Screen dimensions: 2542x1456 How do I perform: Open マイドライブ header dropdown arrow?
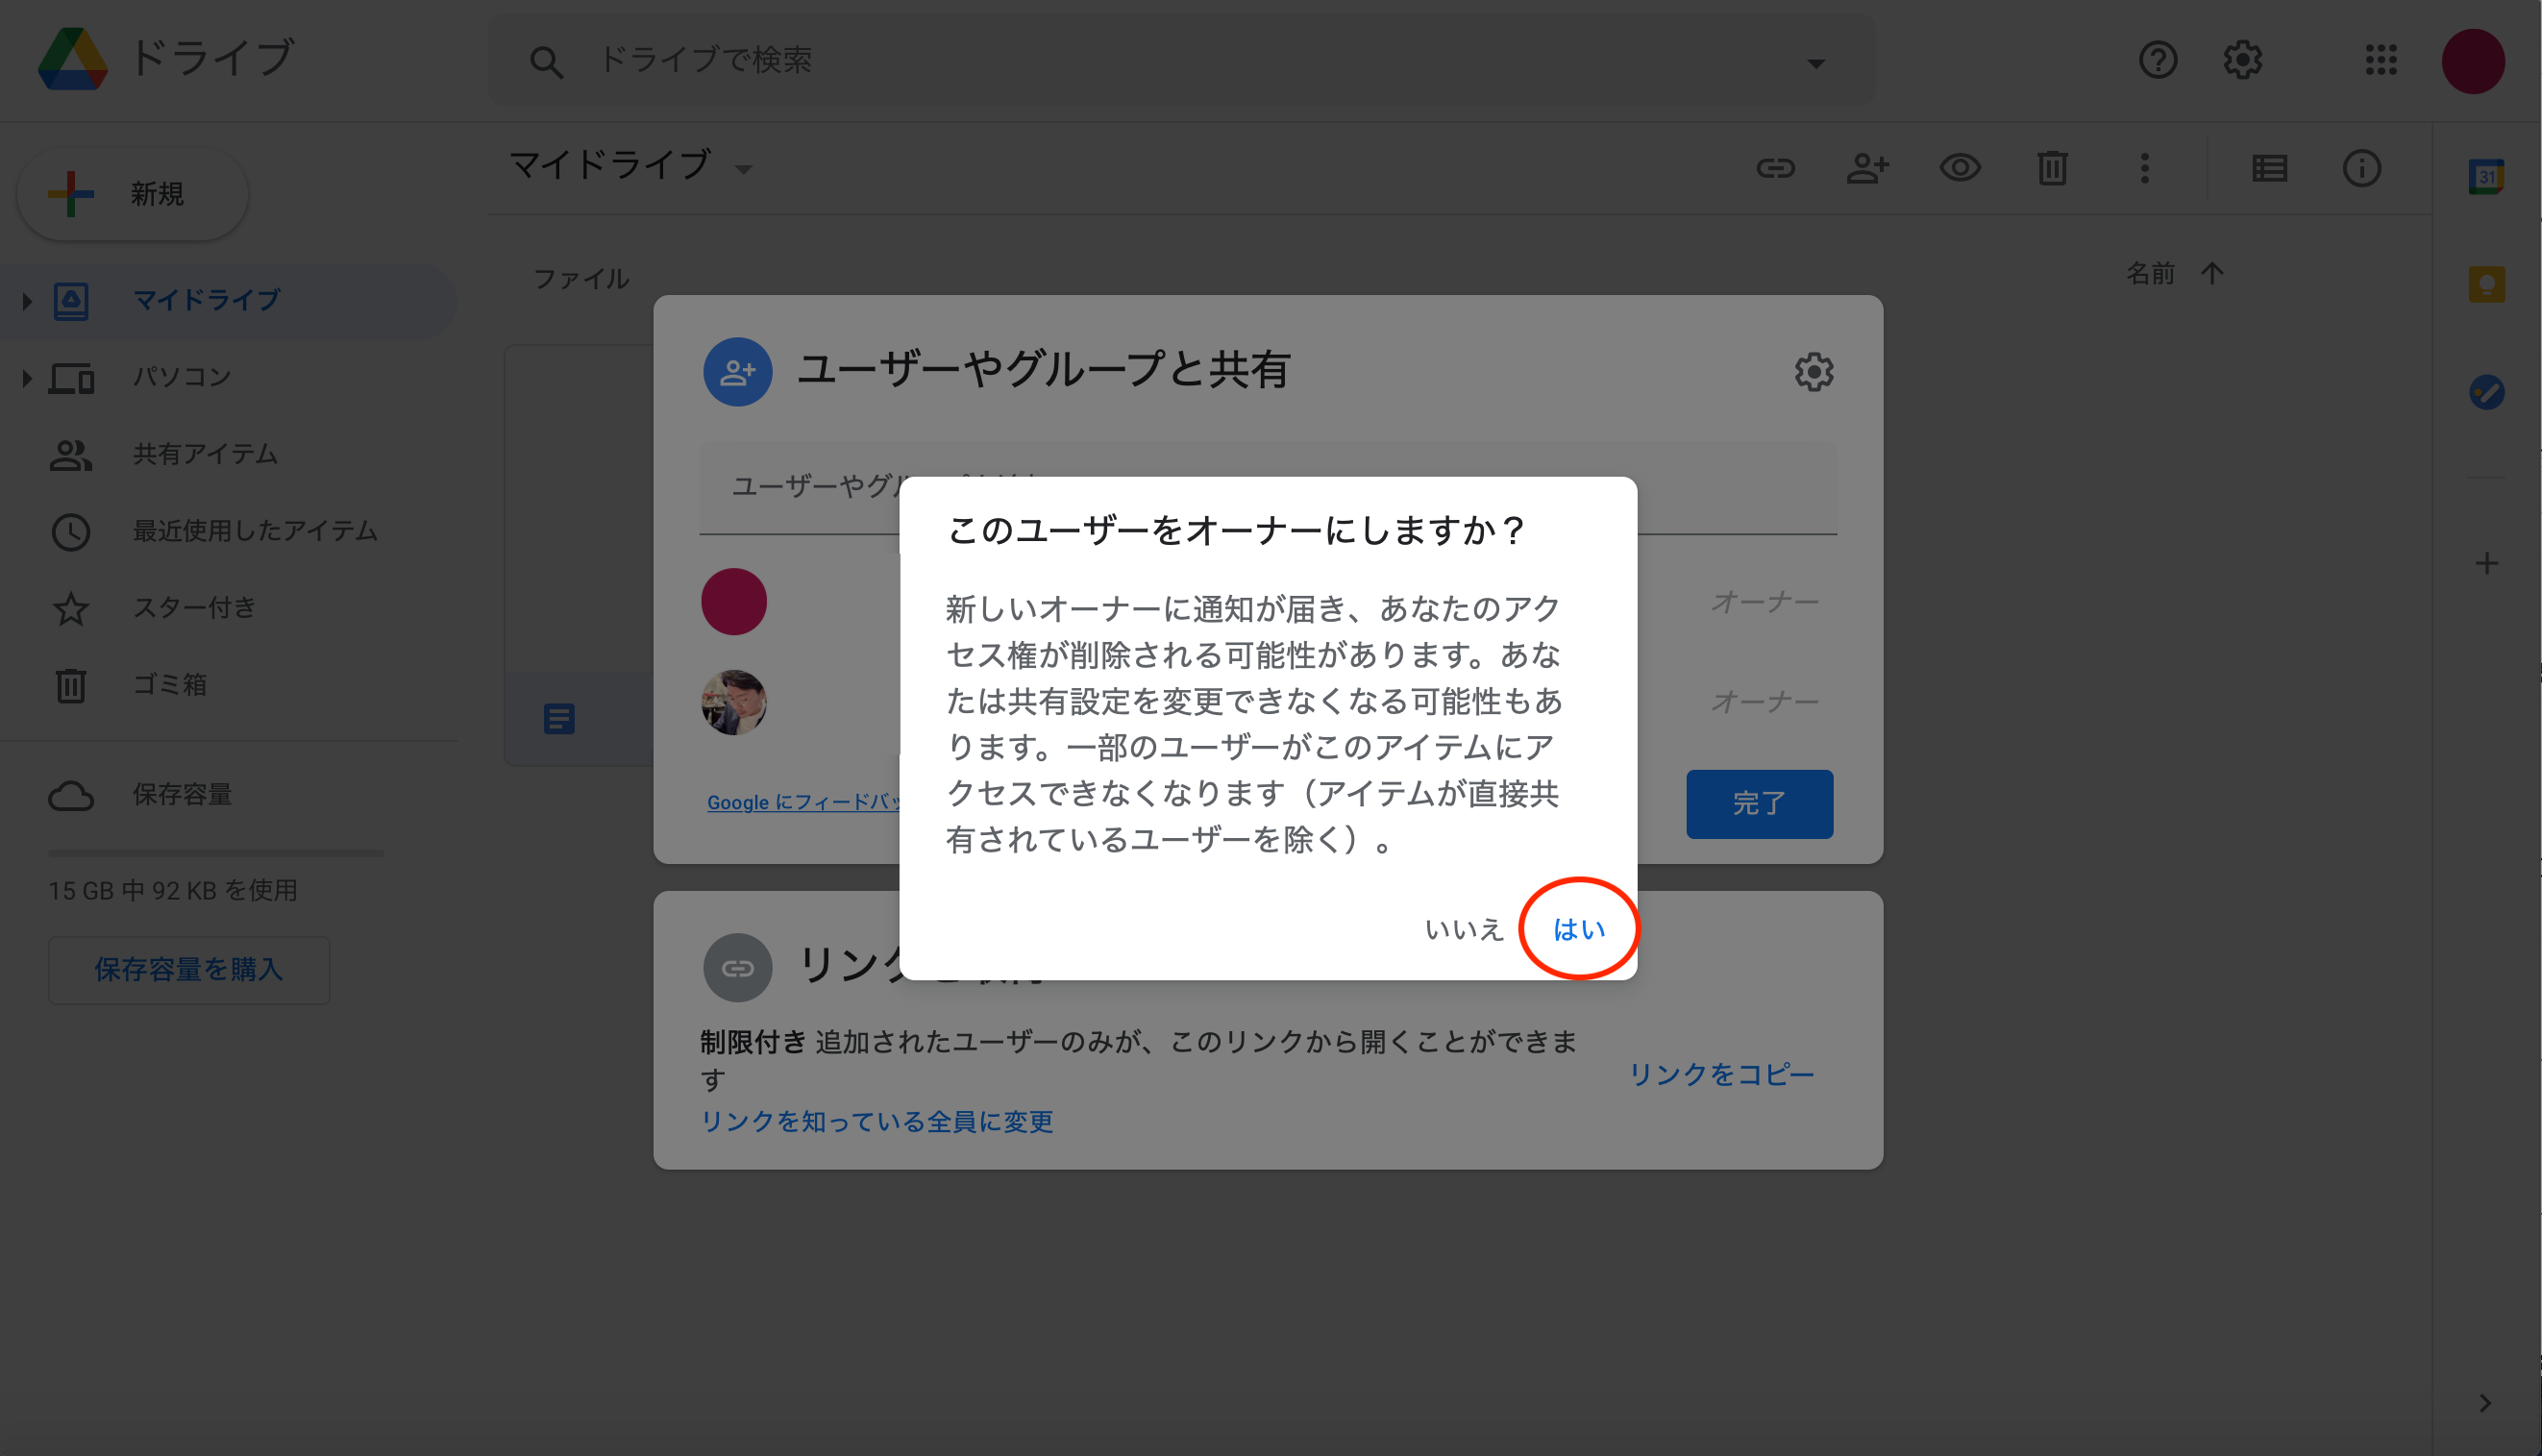(743, 170)
